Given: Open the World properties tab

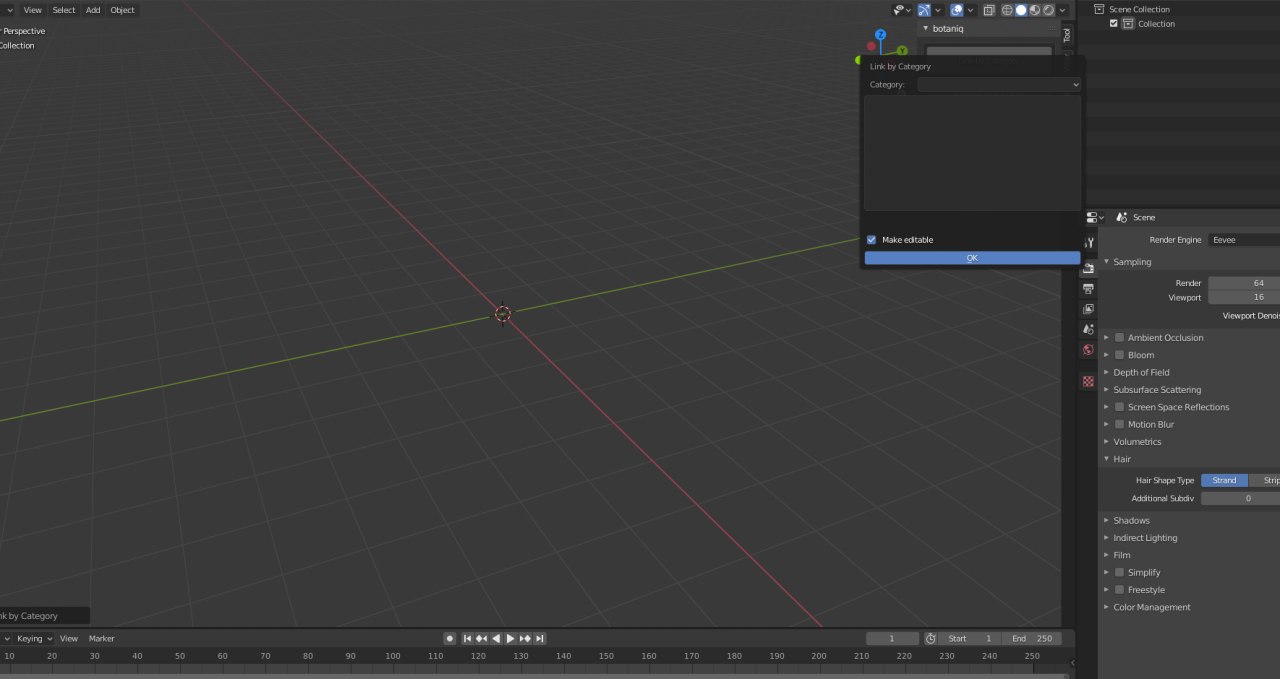Looking at the screenshot, I should click(1088, 350).
